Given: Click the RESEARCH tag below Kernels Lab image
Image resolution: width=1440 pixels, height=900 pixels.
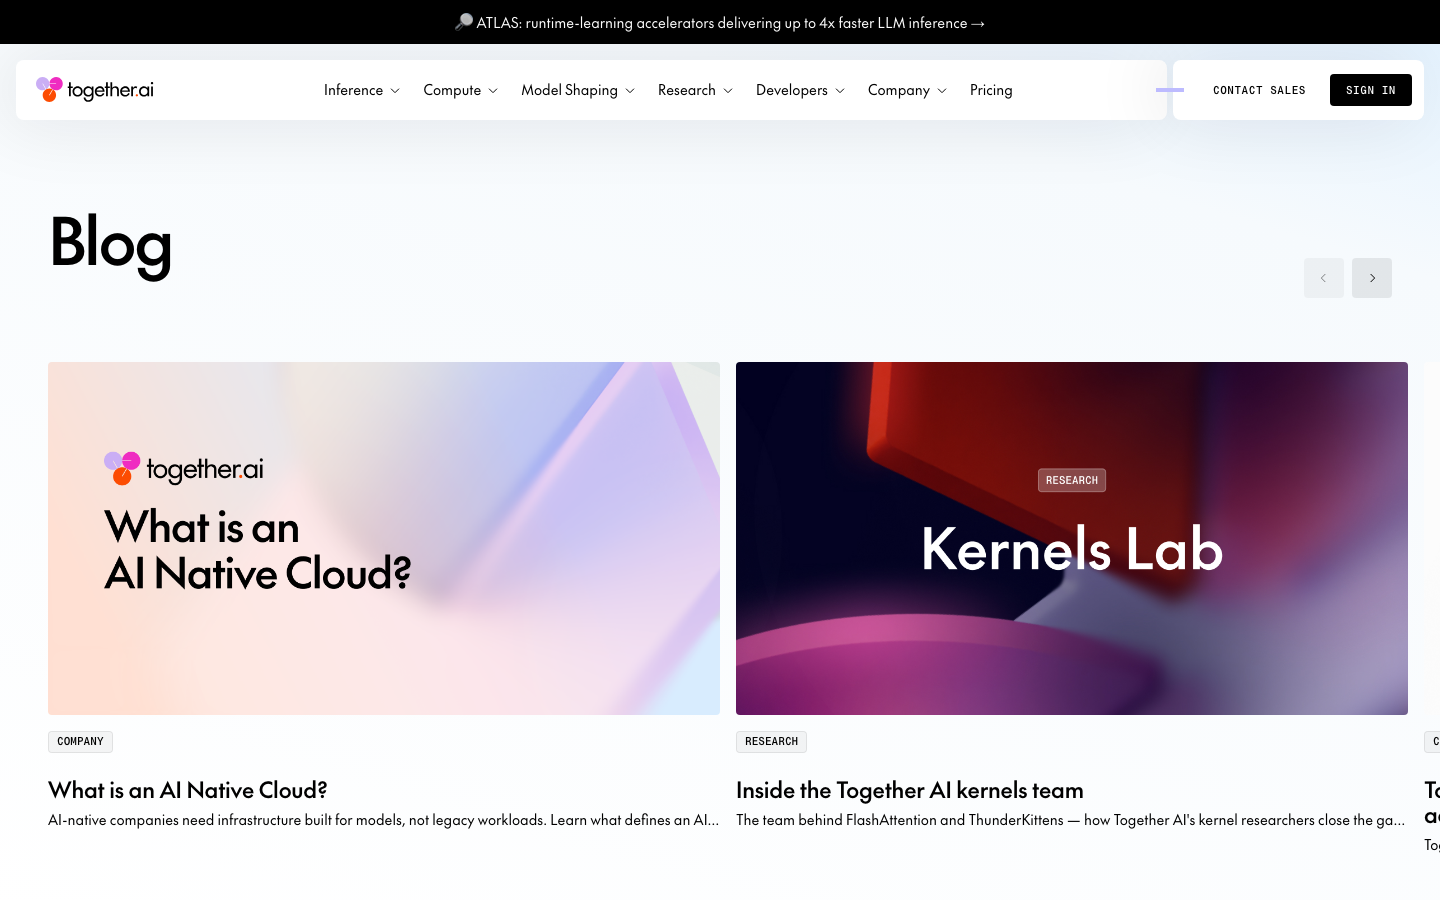Looking at the screenshot, I should pos(771,742).
